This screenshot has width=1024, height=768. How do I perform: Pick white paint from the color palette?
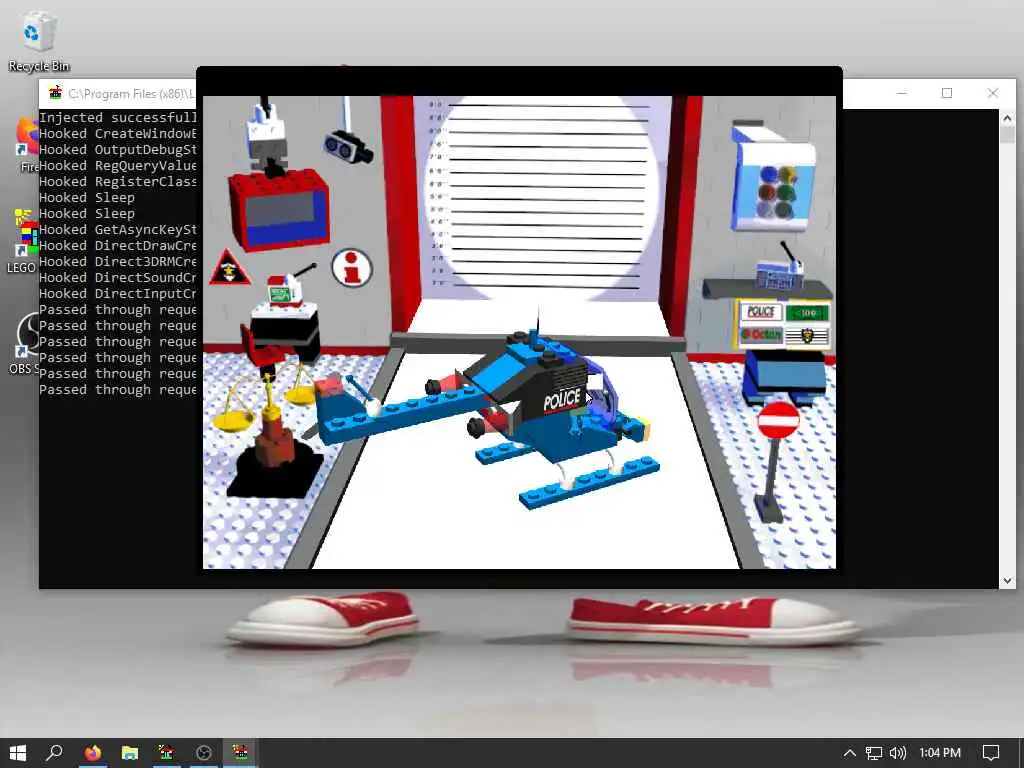pyautogui.click(x=767, y=210)
